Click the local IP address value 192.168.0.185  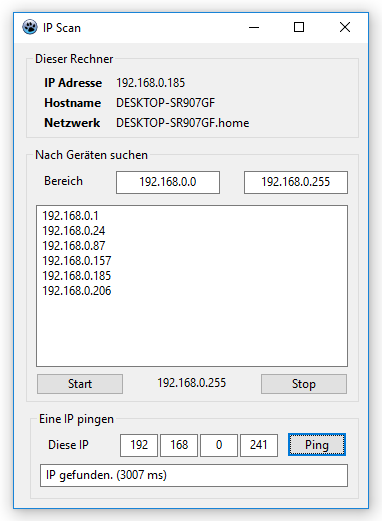pyautogui.click(x=150, y=83)
